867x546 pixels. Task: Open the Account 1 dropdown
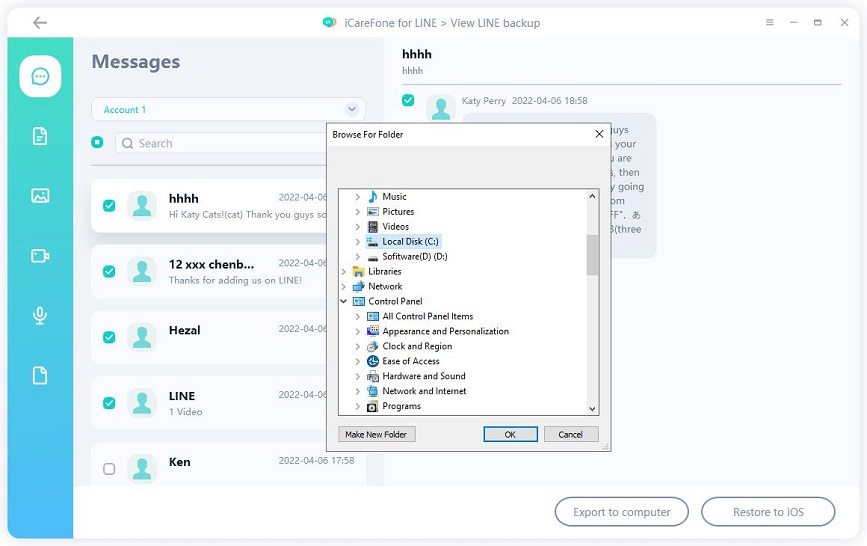(228, 110)
